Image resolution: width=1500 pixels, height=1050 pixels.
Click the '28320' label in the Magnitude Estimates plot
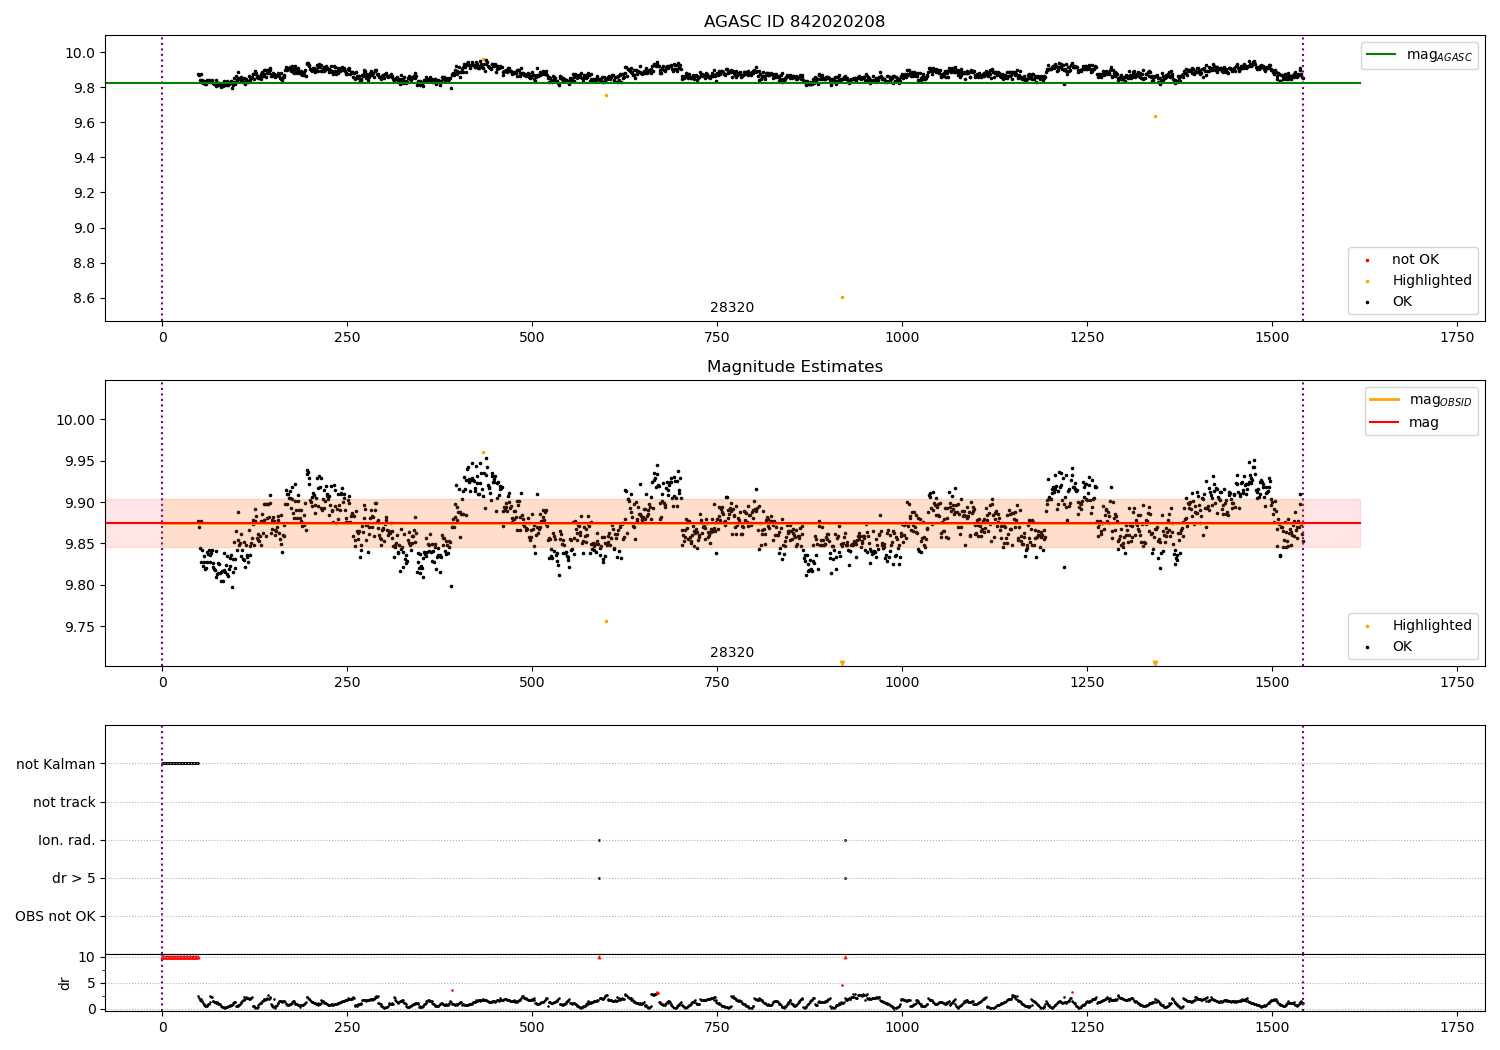click(x=732, y=653)
